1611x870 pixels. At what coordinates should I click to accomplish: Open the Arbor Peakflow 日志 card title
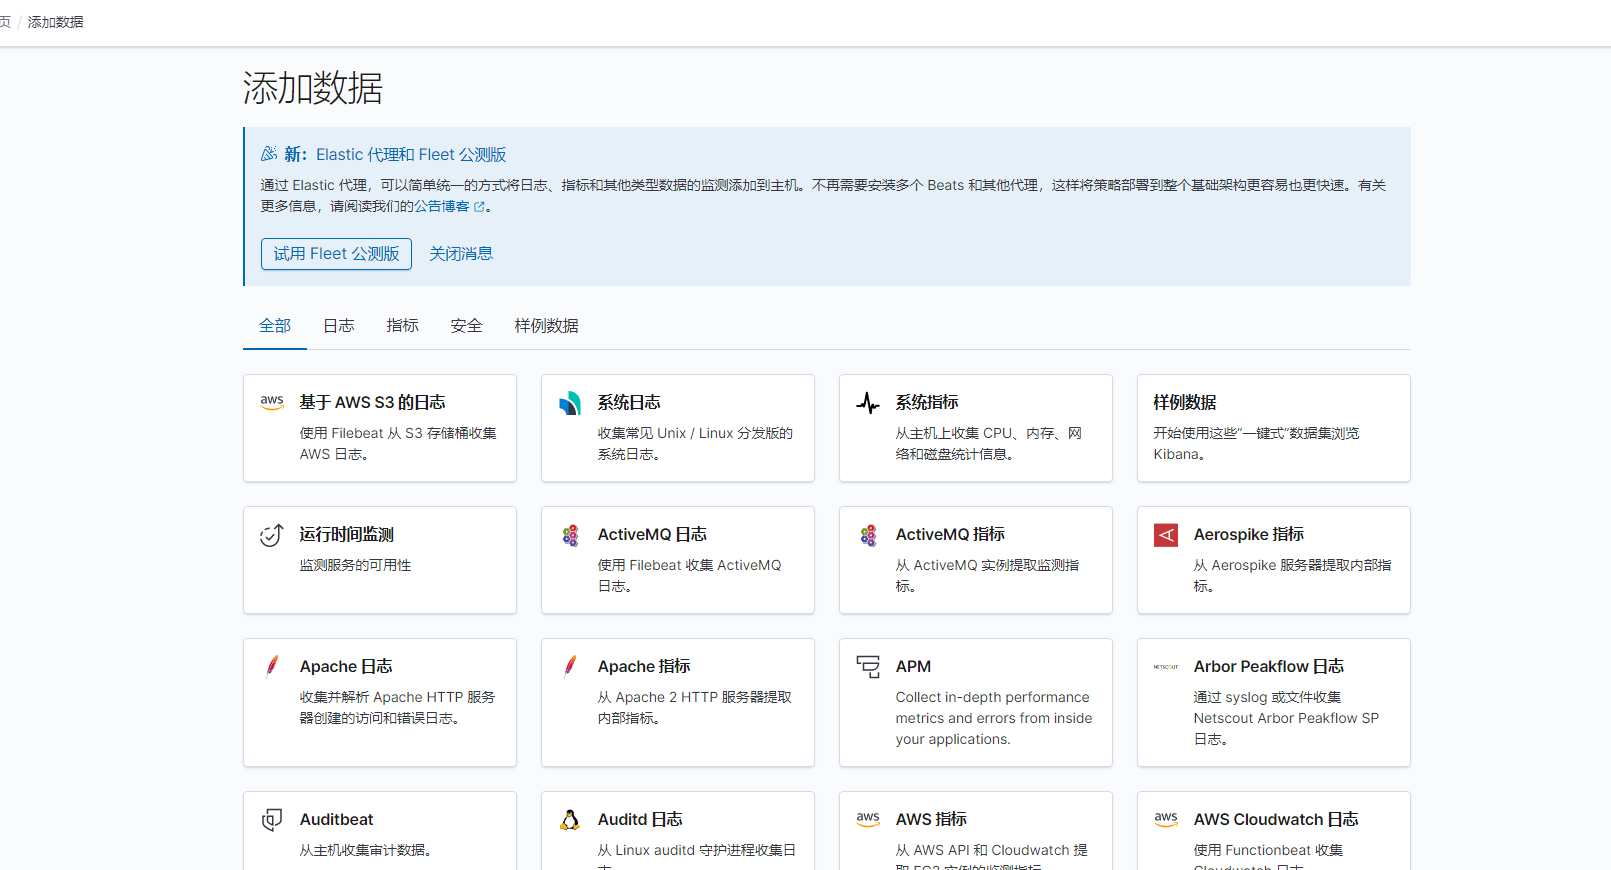click(1269, 666)
